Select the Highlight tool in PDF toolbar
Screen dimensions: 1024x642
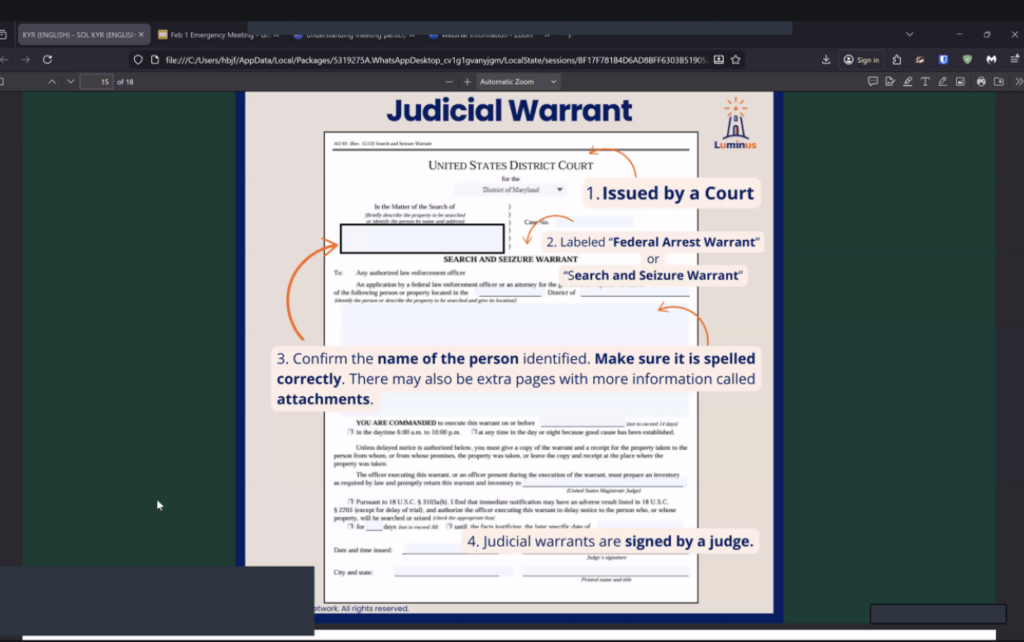(907, 81)
